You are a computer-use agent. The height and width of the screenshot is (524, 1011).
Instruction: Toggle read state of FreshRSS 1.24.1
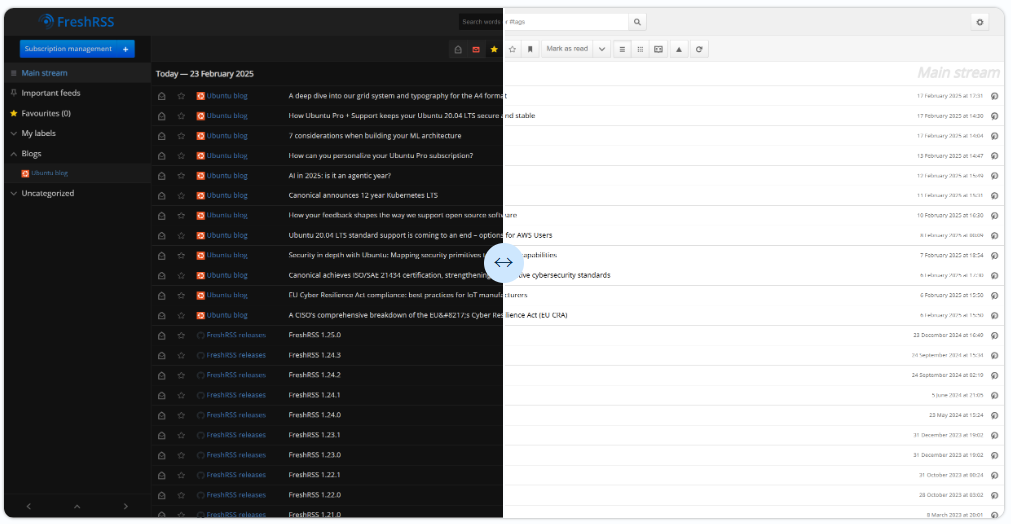coord(162,396)
